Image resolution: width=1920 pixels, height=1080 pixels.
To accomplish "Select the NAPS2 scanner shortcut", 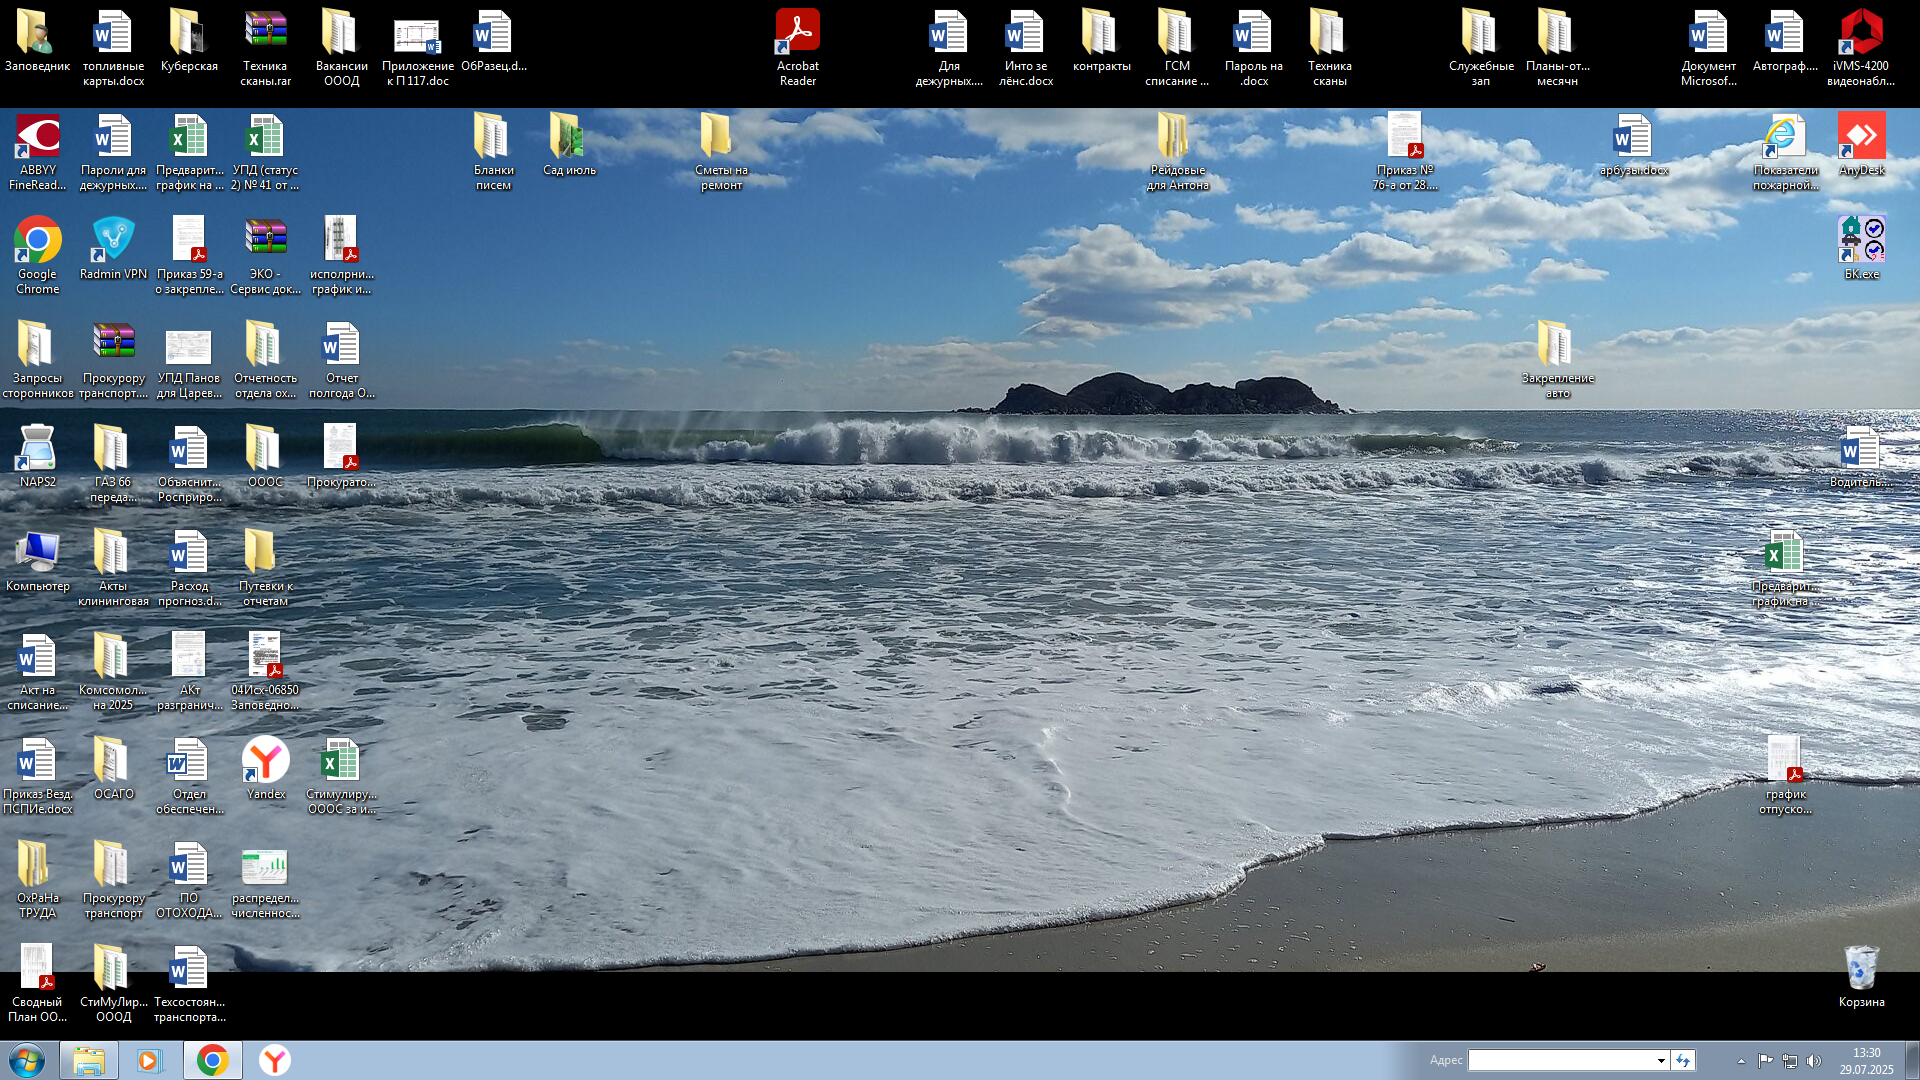I will coord(37,449).
